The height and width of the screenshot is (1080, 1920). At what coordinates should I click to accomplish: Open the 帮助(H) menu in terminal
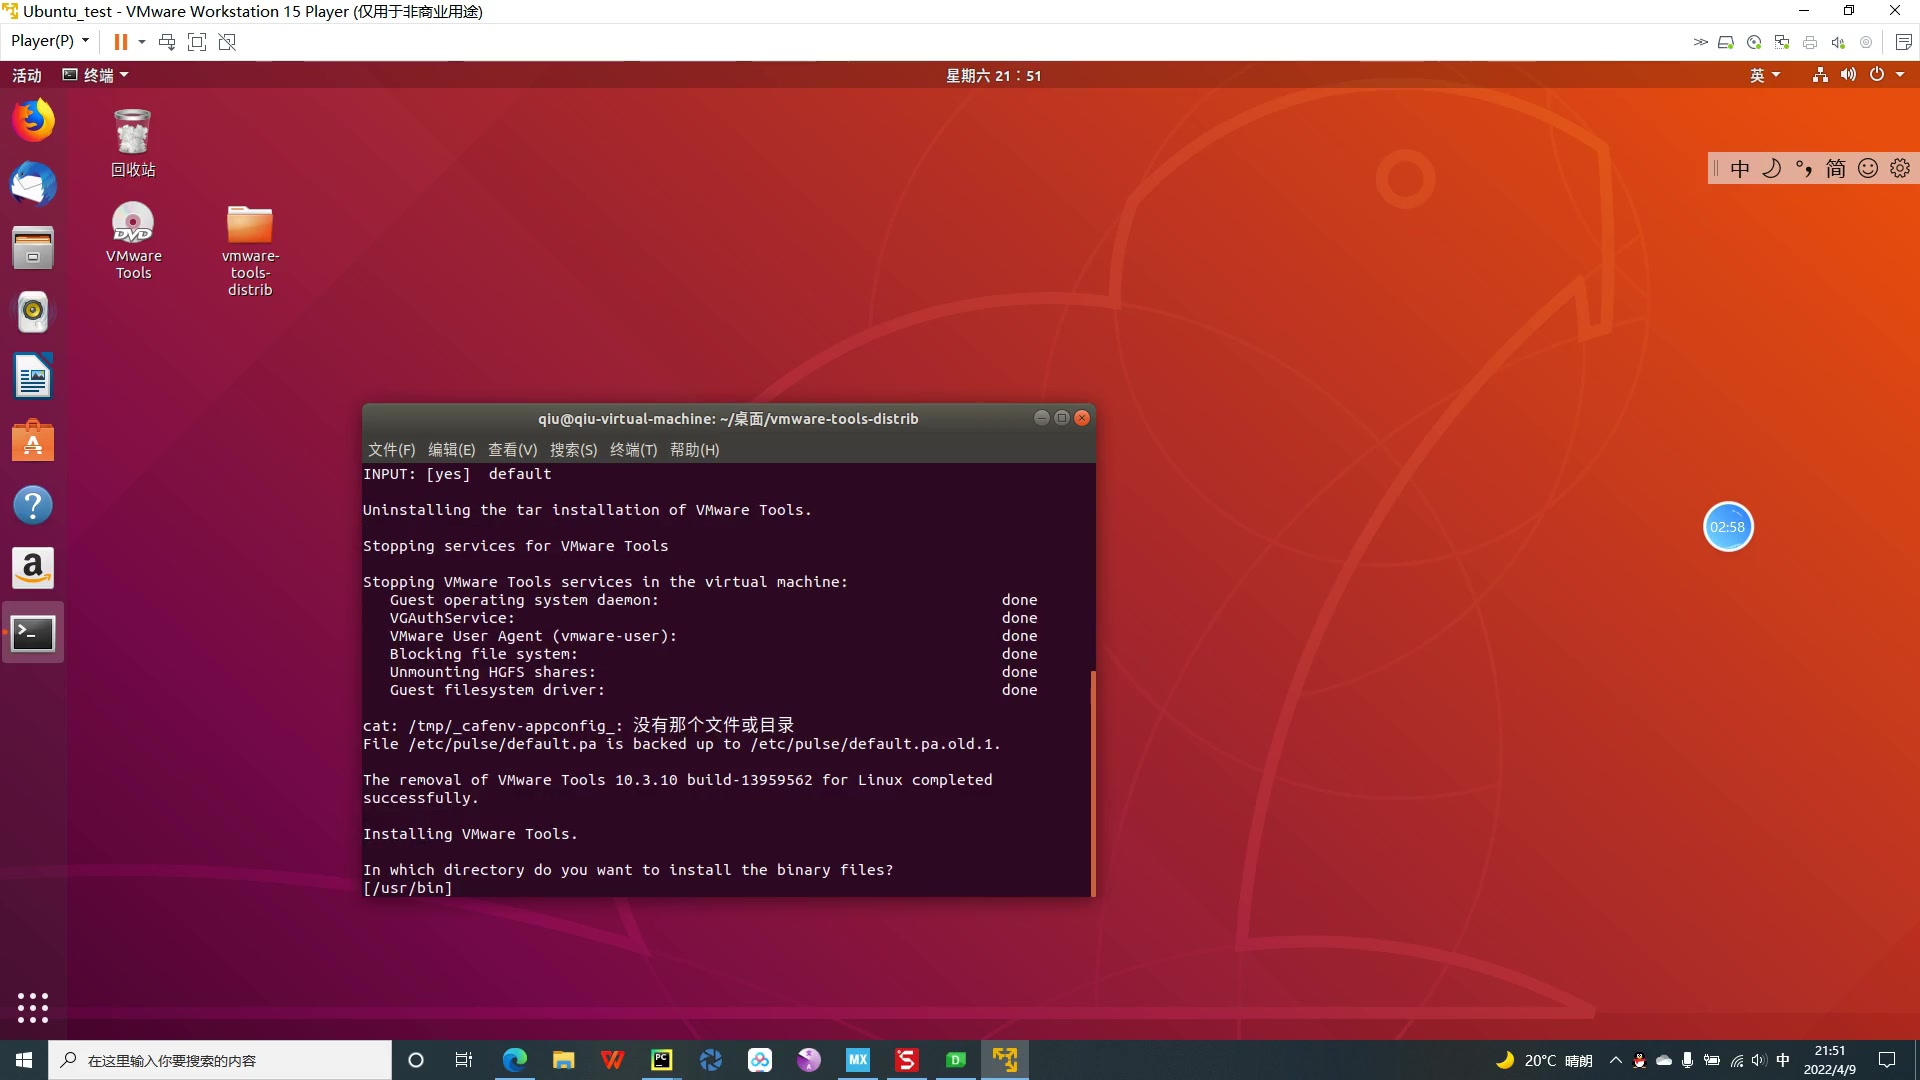click(694, 450)
